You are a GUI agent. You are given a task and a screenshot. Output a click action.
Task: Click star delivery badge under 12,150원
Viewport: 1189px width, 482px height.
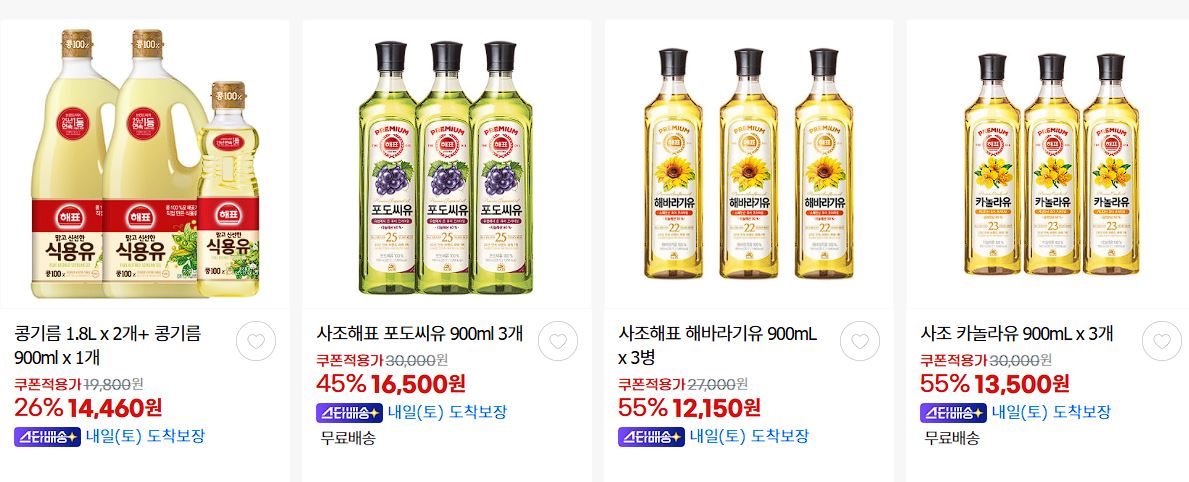(x=651, y=437)
